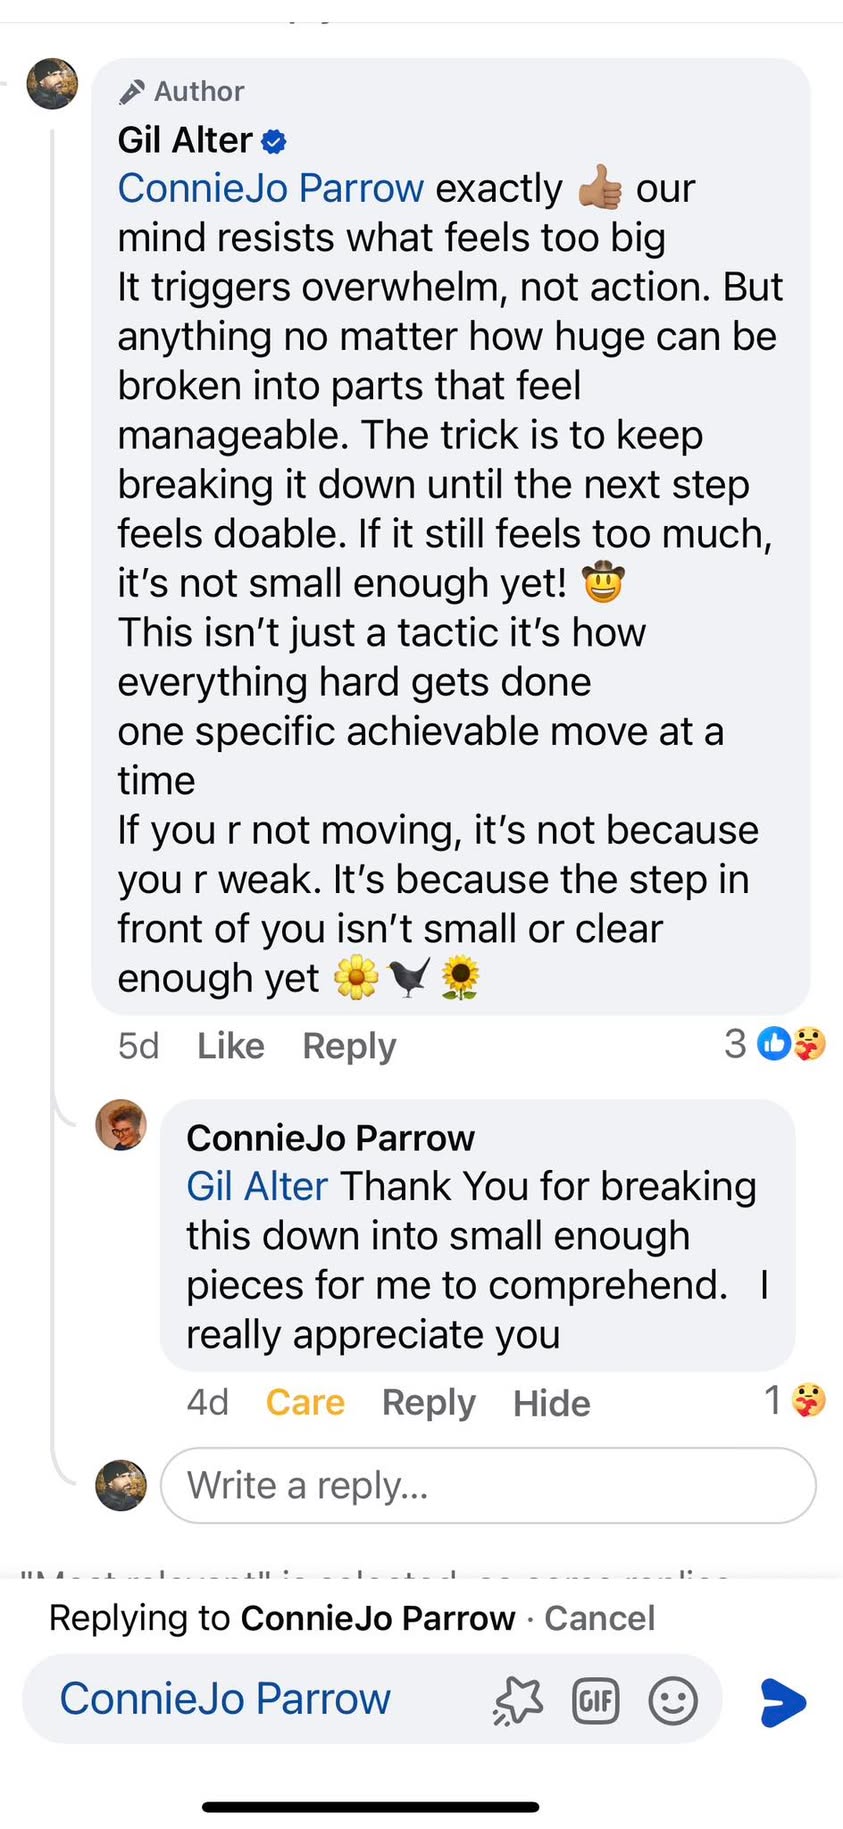Tap the blue send arrow icon
This screenshot has width=843, height=1829.
[x=783, y=1702]
